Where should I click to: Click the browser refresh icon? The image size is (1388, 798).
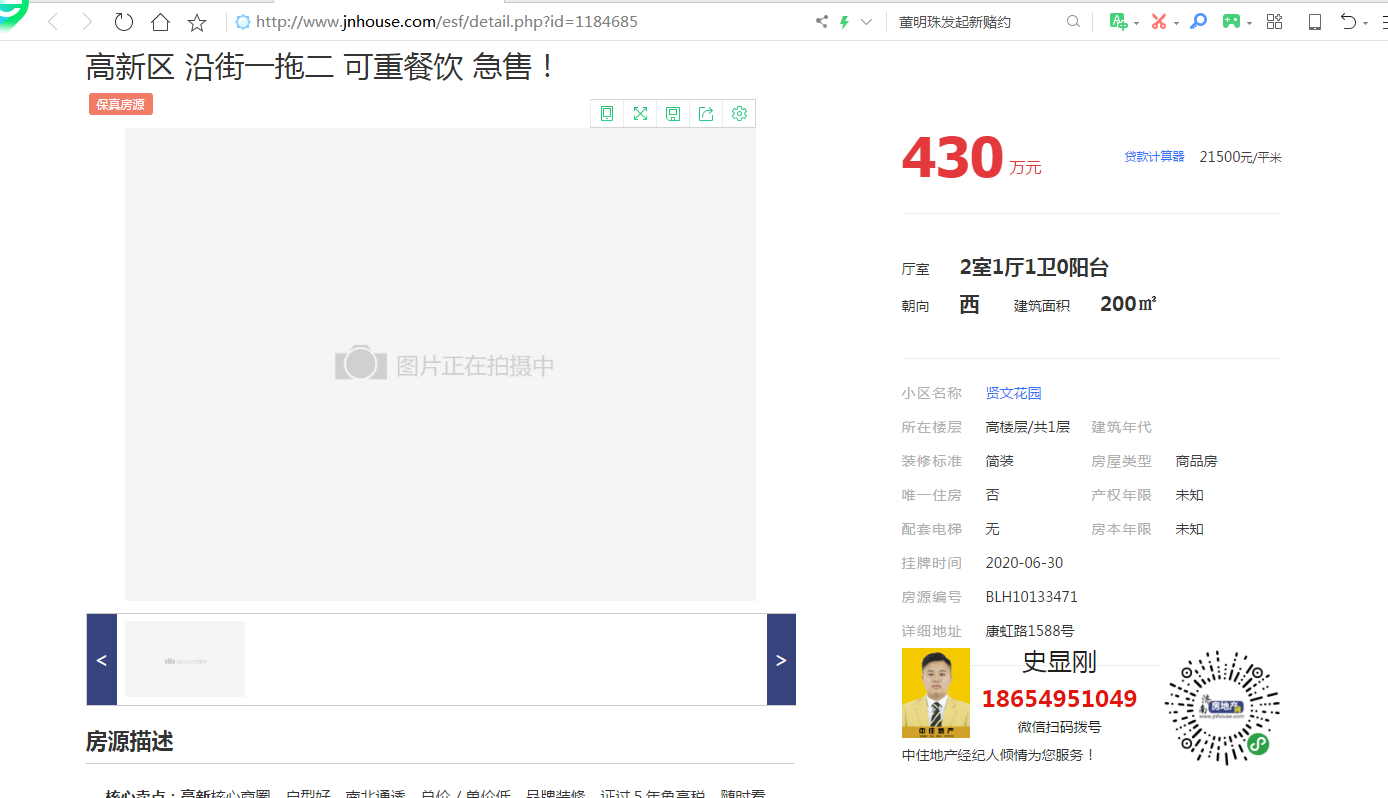point(124,22)
